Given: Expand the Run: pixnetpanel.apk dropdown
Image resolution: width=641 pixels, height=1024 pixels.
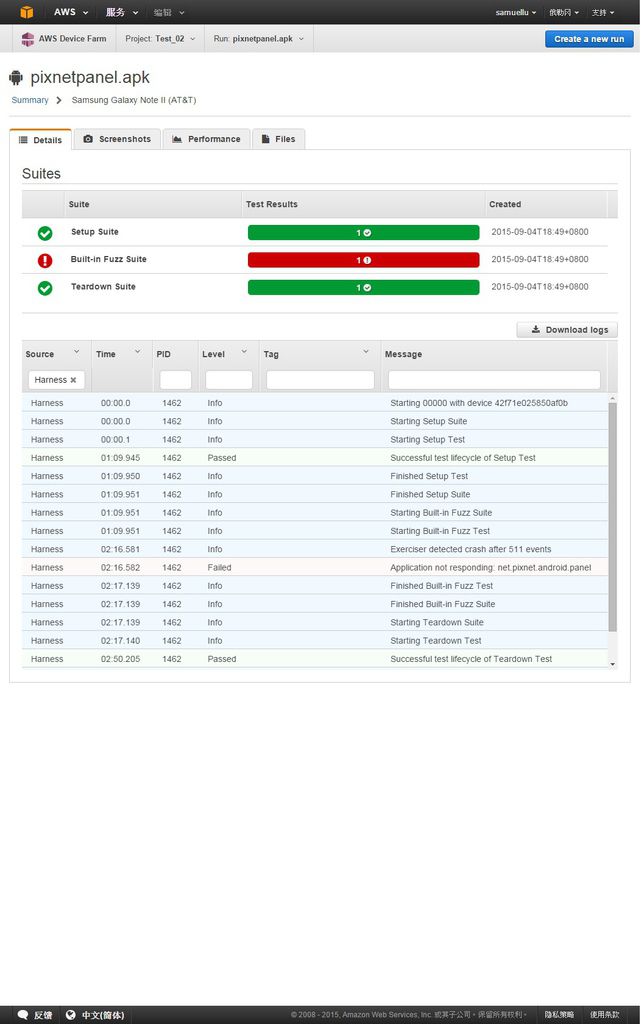Looking at the screenshot, I should point(259,39).
